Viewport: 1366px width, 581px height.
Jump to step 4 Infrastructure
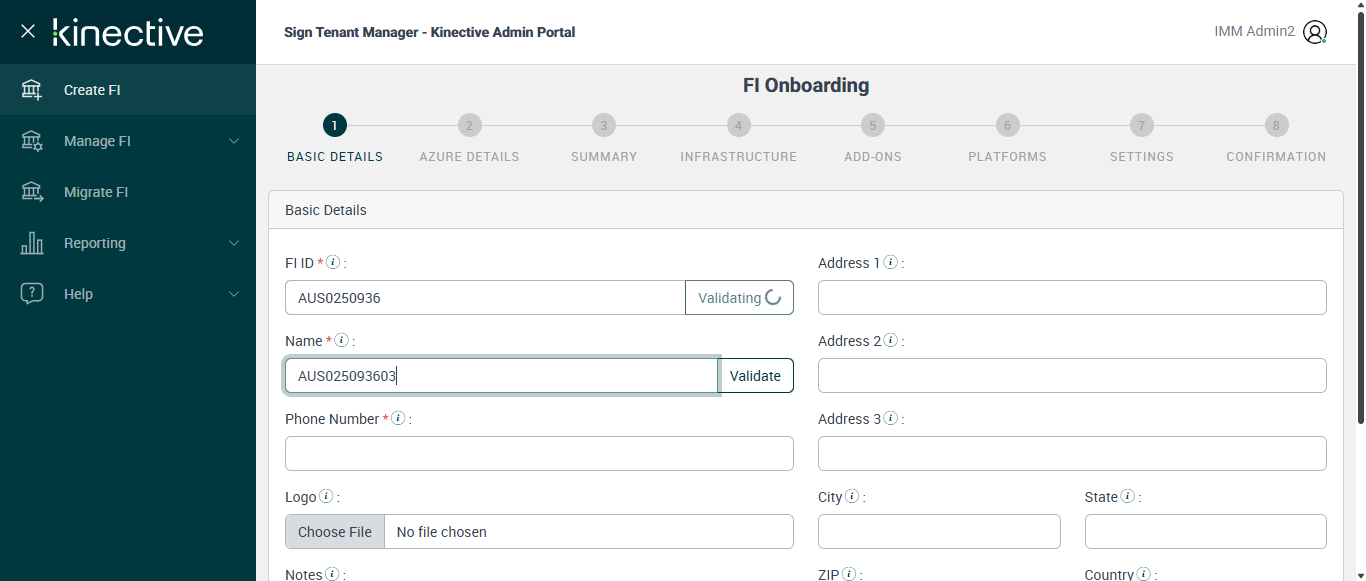coord(738,126)
